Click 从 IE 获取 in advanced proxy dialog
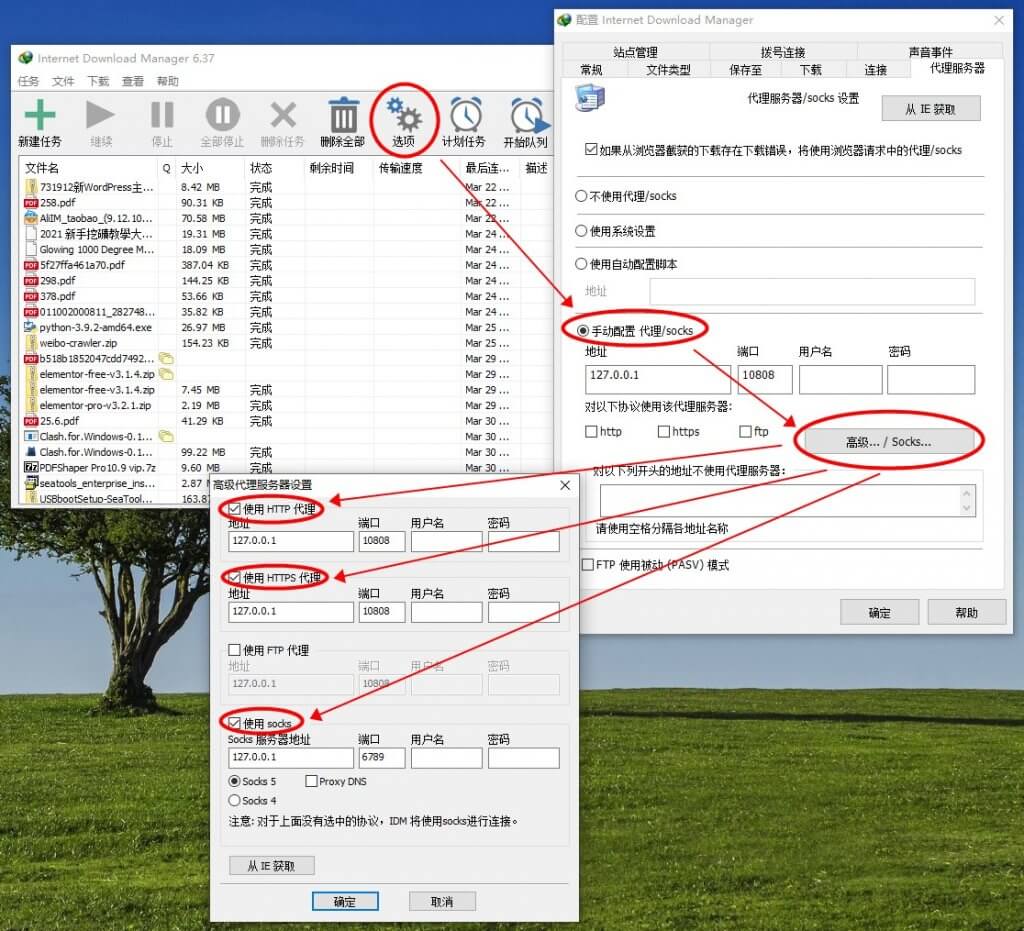 click(272, 866)
